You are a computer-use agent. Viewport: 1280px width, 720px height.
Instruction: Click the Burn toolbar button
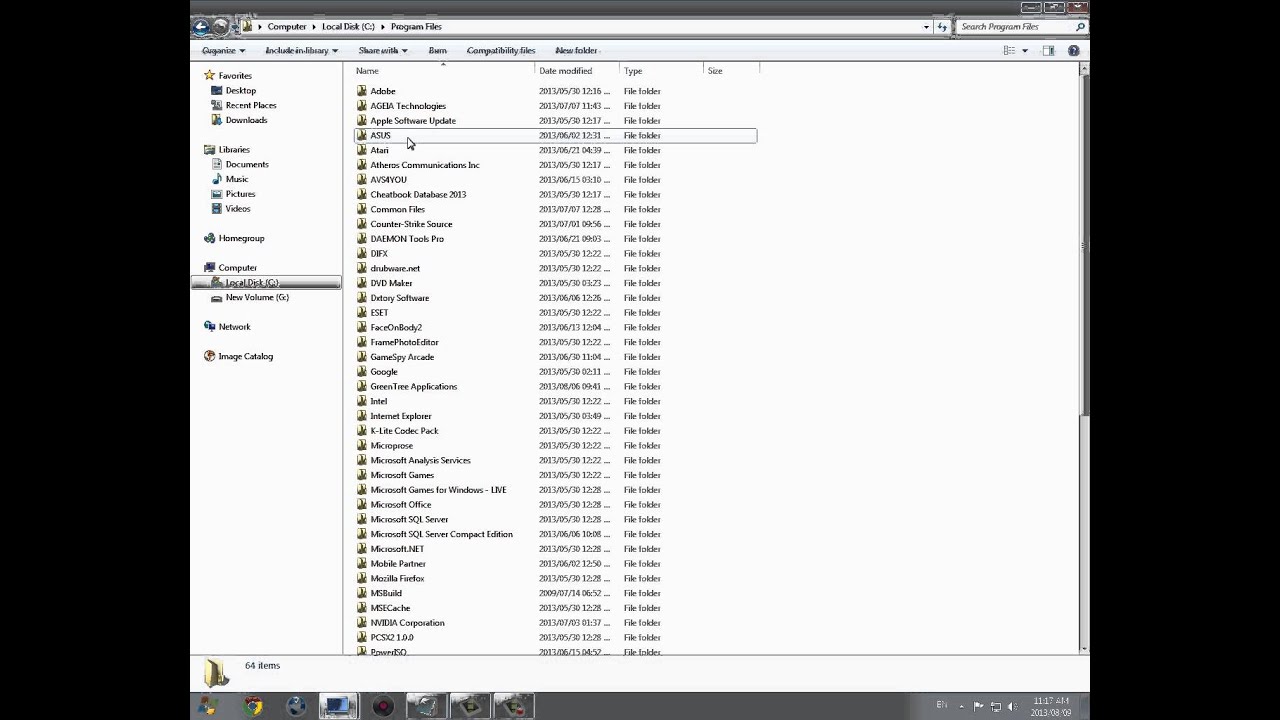pyautogui.click(x=437, y=50)
